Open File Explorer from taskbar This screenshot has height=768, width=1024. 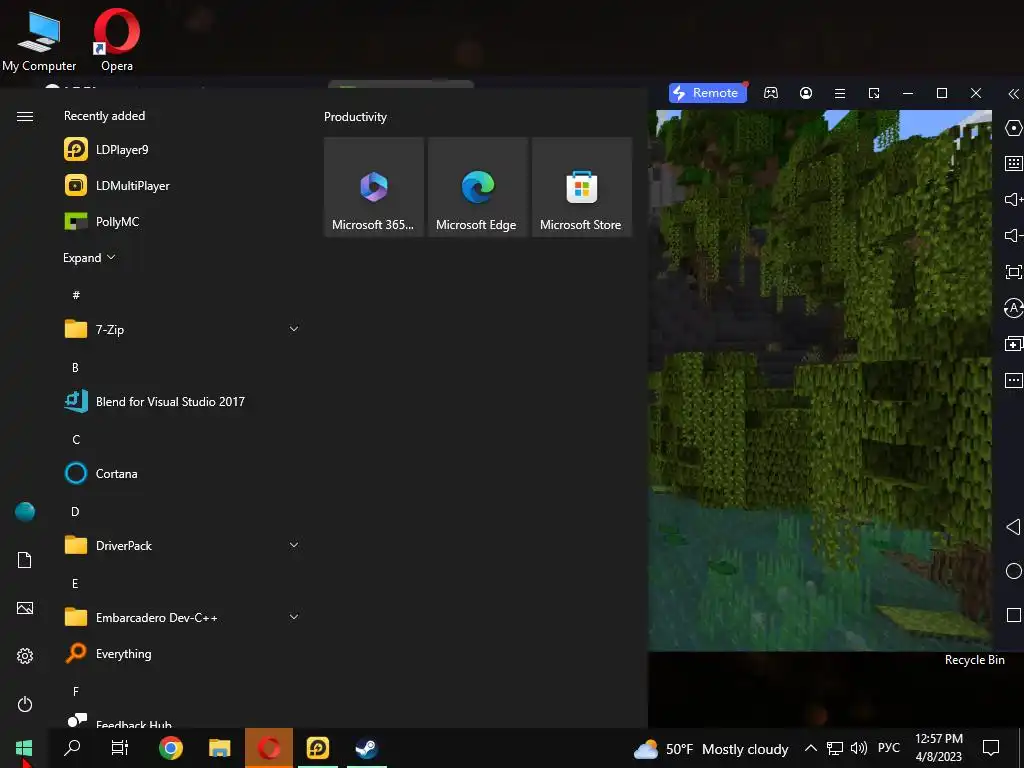[x=219, y=748]
